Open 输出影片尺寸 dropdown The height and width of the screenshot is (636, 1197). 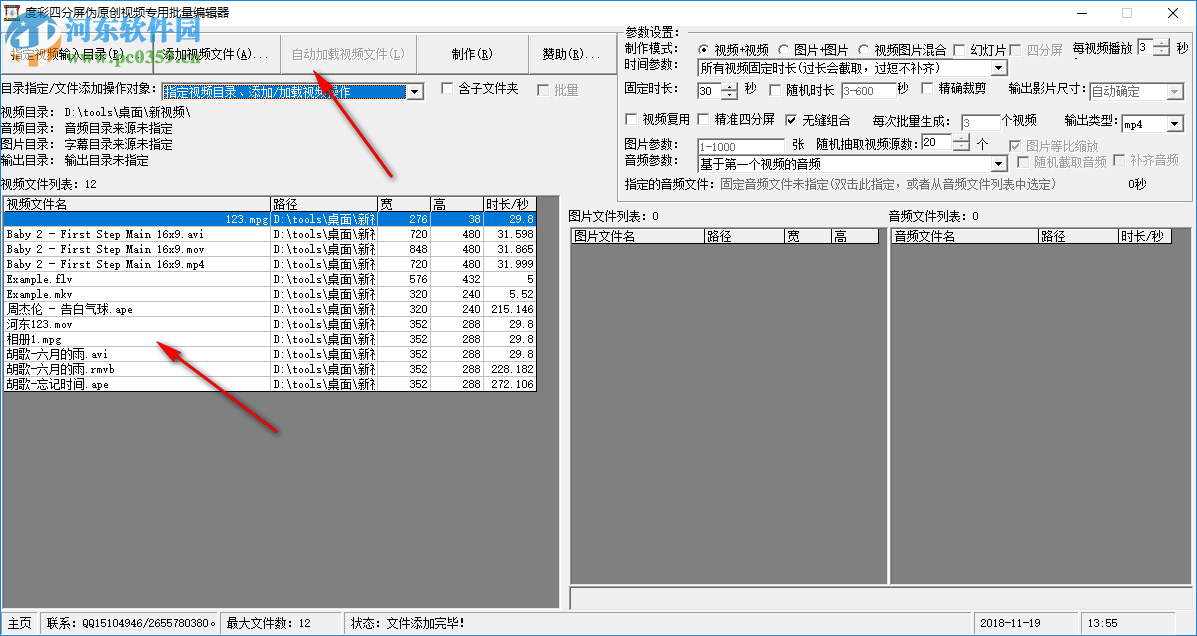1174,92
